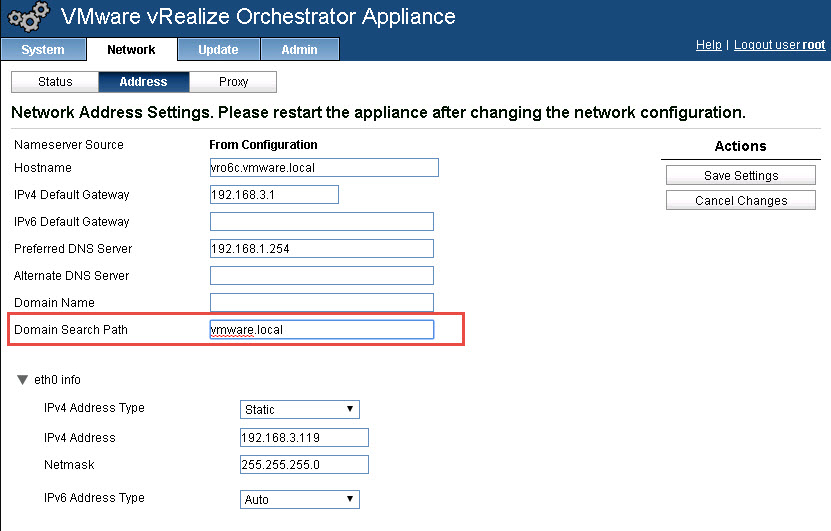Open the Help link
Viewport: 831px width, 531px height.
[x=708, y=45]
